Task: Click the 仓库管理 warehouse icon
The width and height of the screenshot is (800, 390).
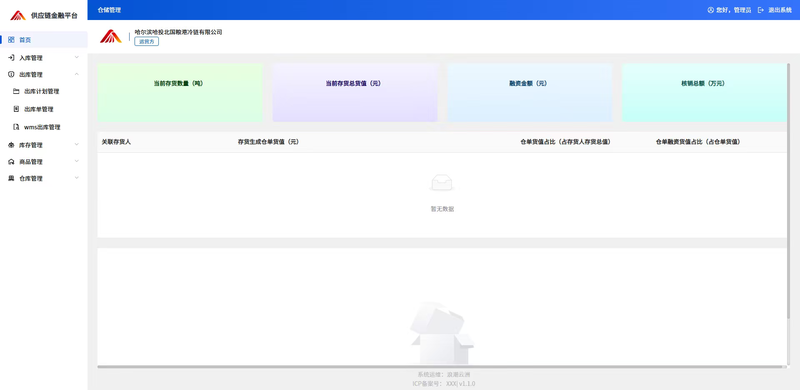Action: (11, 179)
